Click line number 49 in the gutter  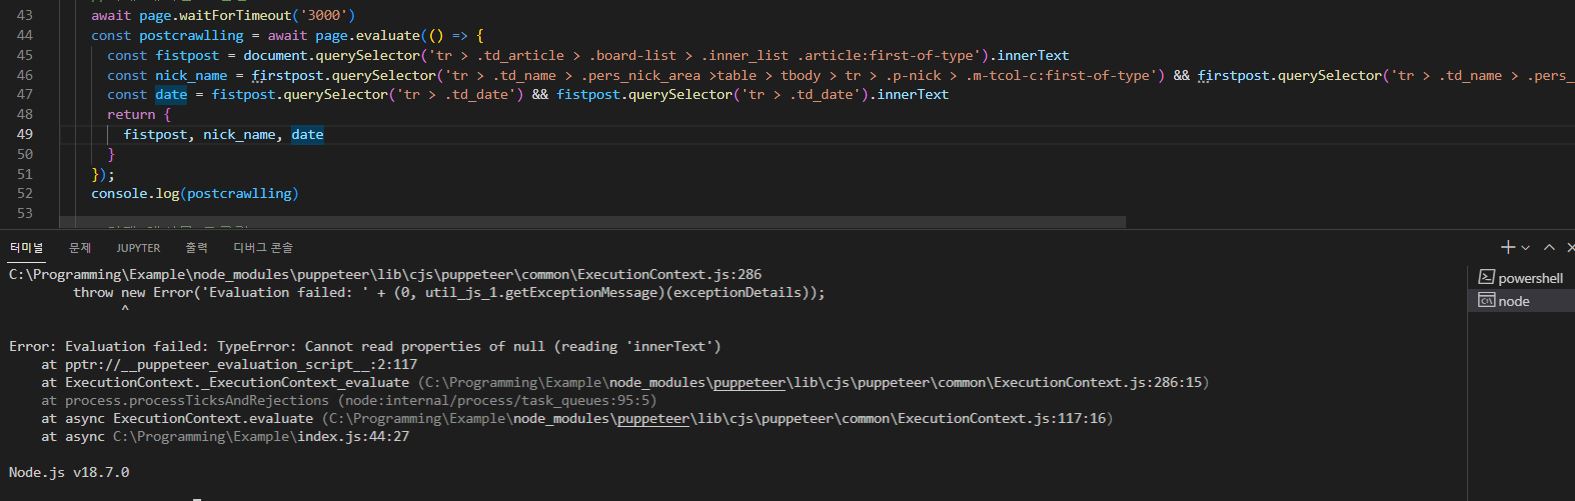[25, 134]
